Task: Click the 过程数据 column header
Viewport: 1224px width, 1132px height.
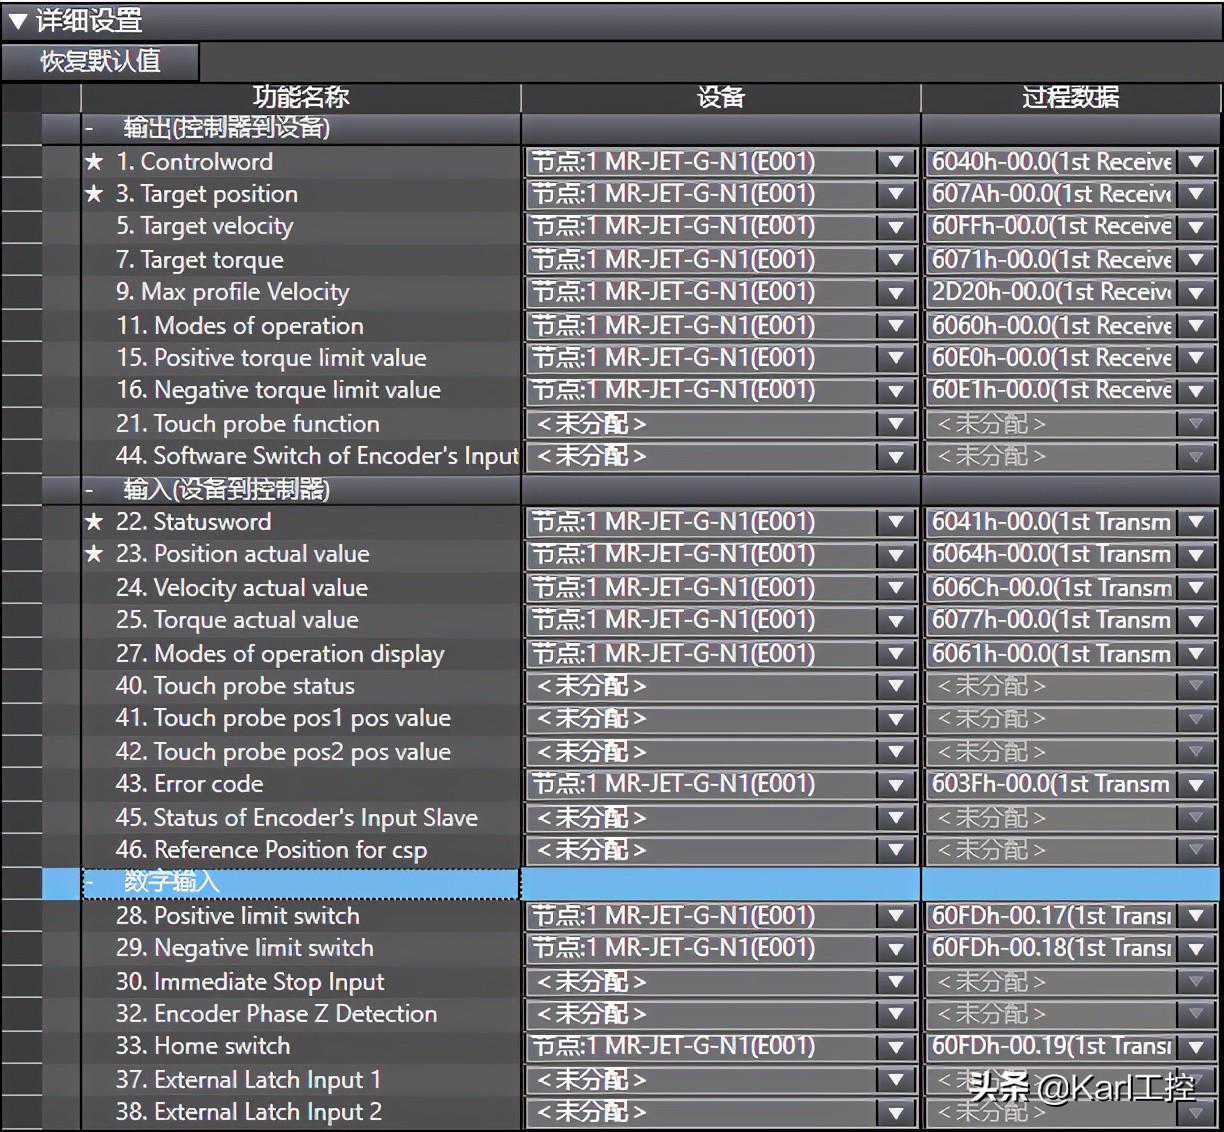Action: pyautogui.click(x=1070, y=97)
